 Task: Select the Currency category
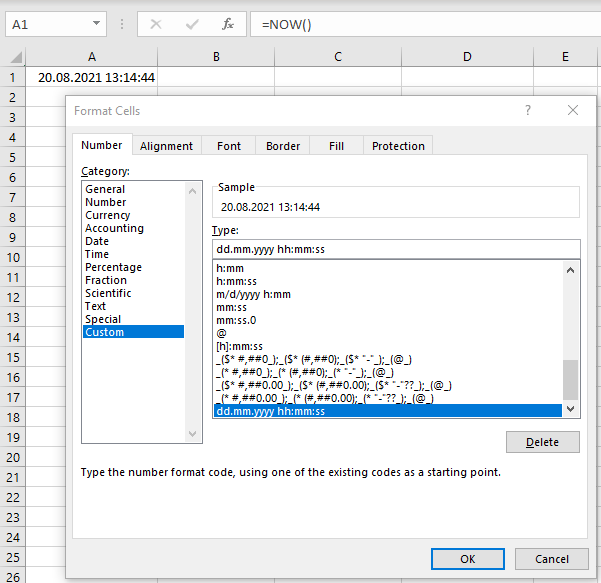pos(108,215)
